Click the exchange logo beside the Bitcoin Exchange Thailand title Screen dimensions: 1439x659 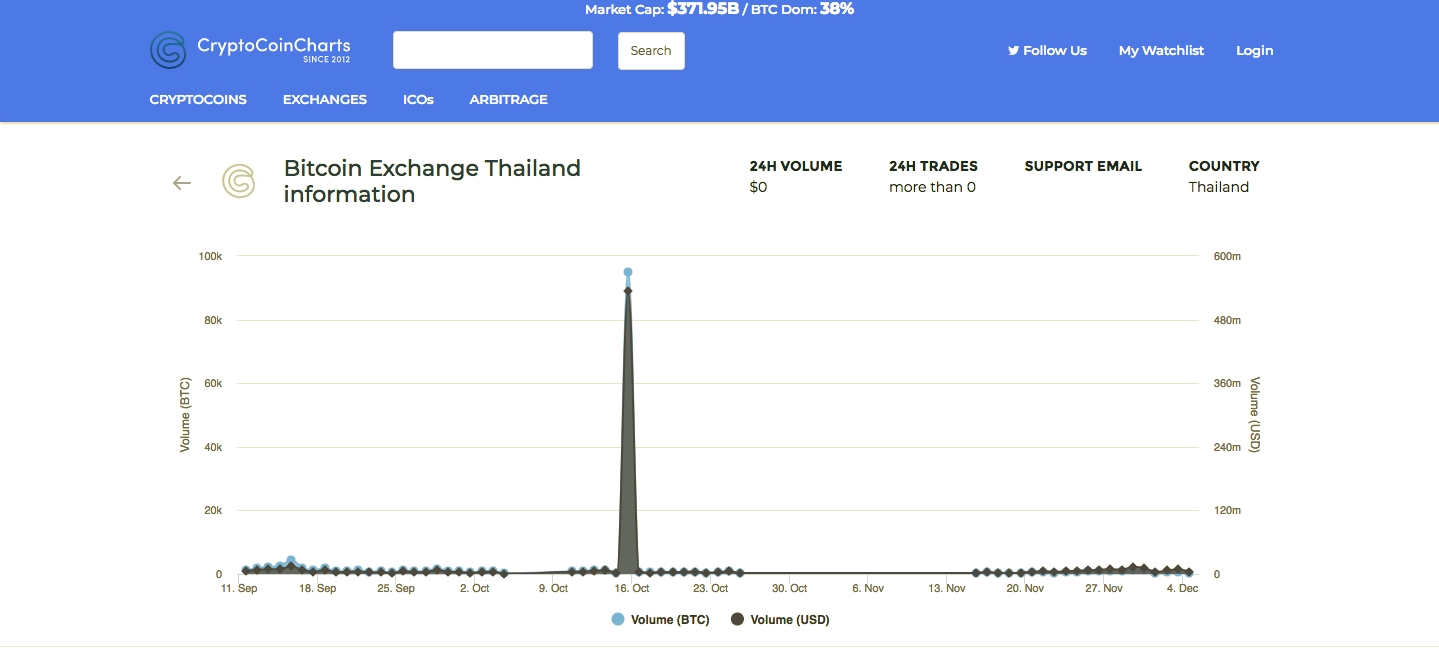pos(238,181)
